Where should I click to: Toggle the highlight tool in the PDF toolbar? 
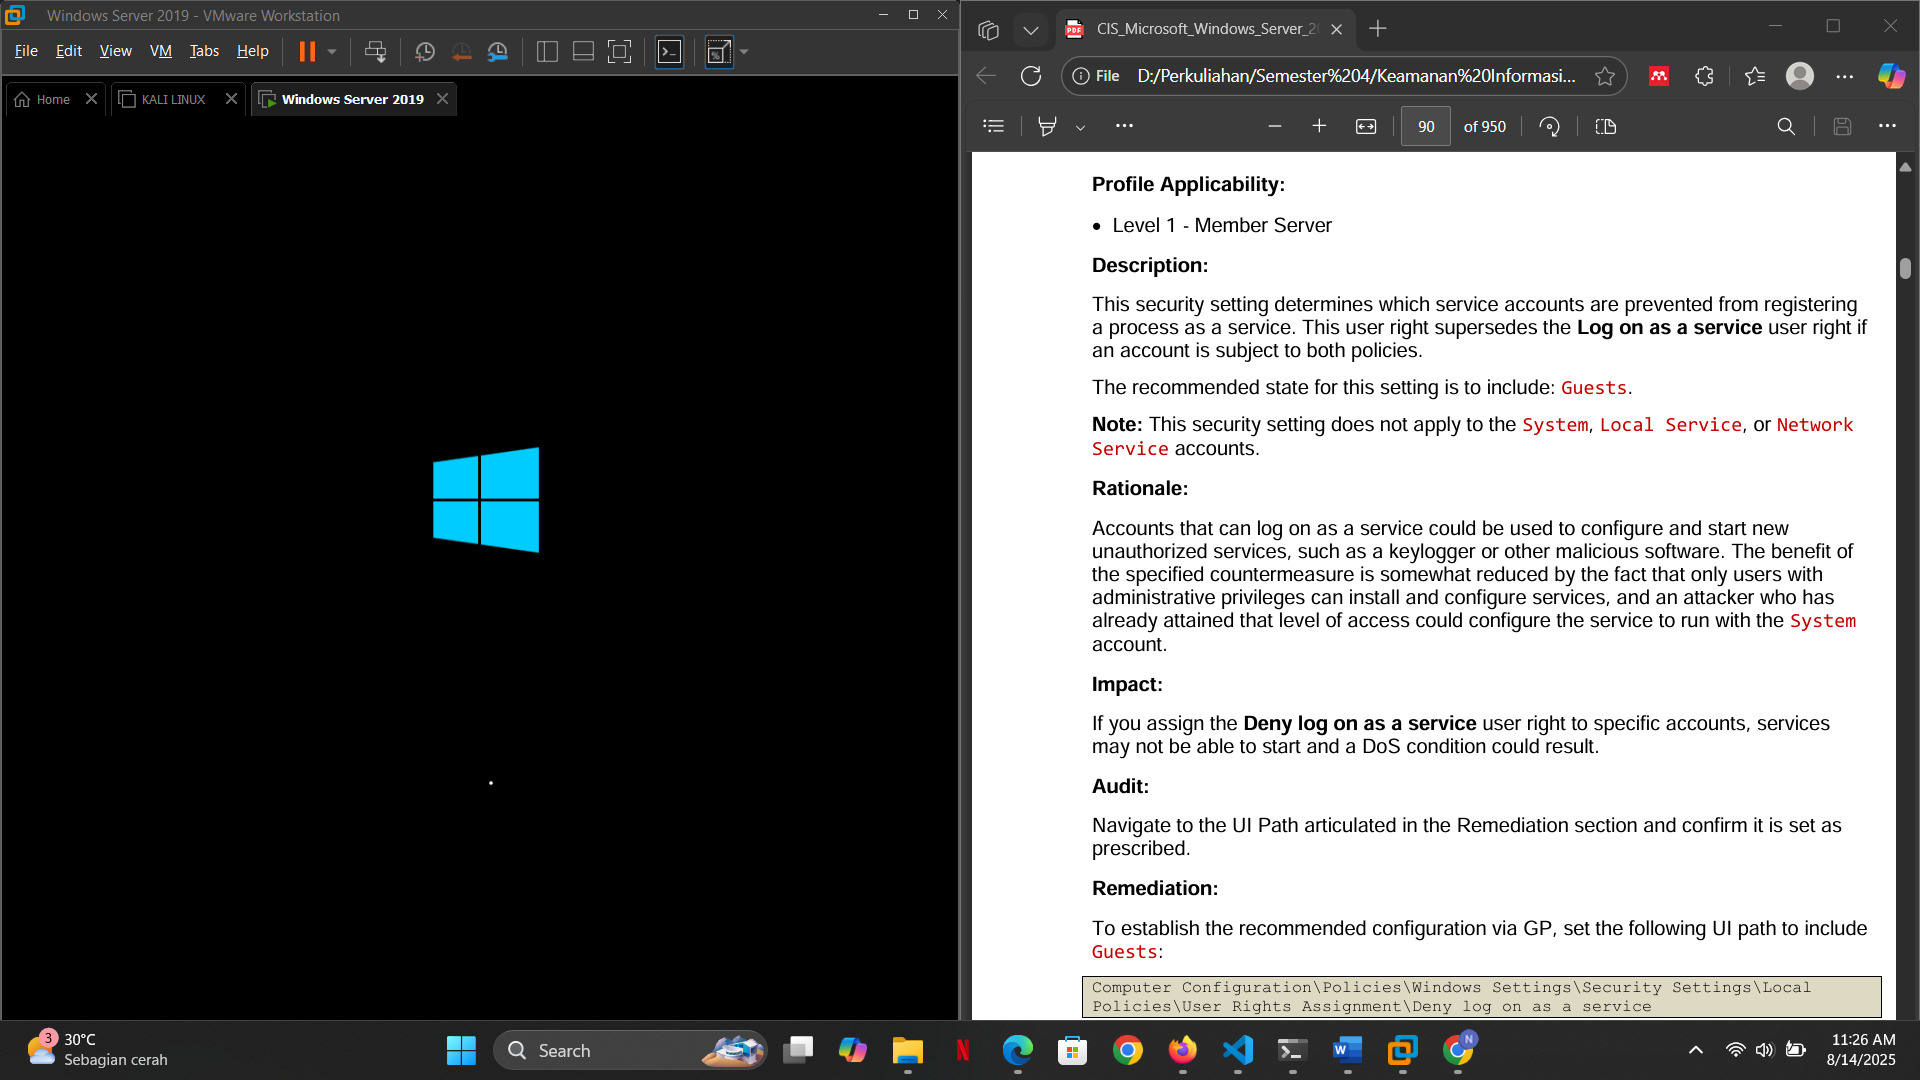pos(1046,126)
